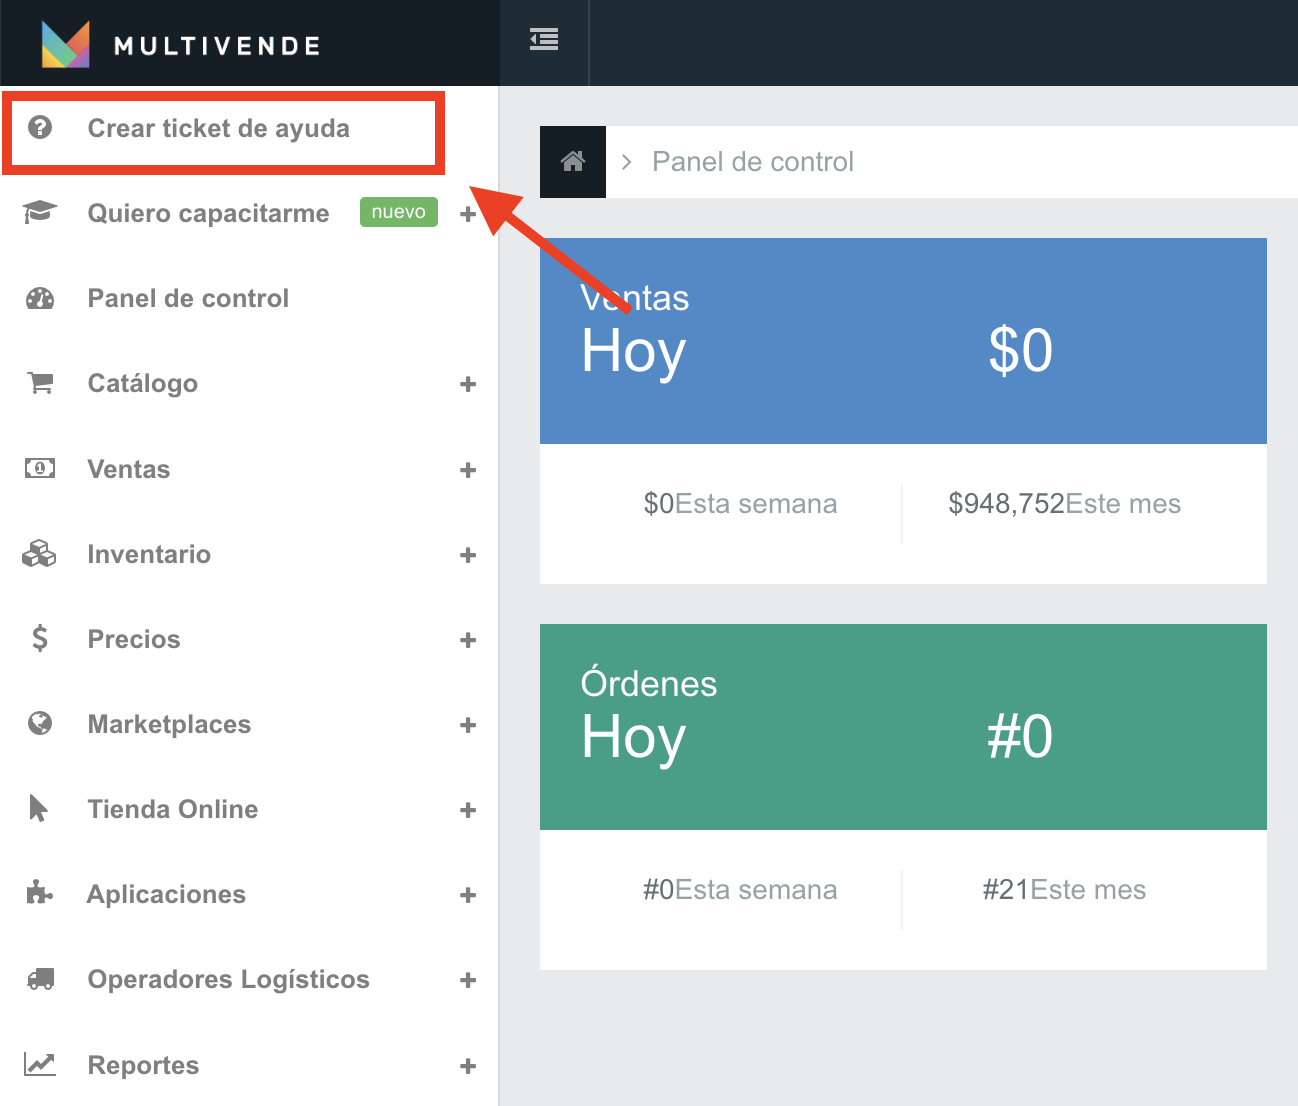Open the Tienda Online menu item
Screen dimensions: 1298x1106
tap(173, 809)
